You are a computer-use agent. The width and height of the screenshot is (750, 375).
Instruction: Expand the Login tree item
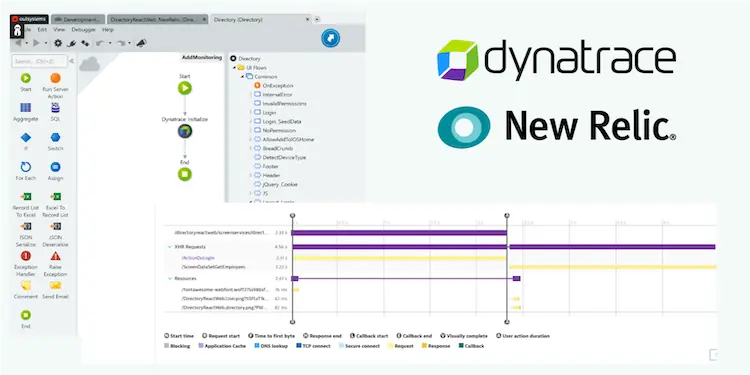[250, 112]
